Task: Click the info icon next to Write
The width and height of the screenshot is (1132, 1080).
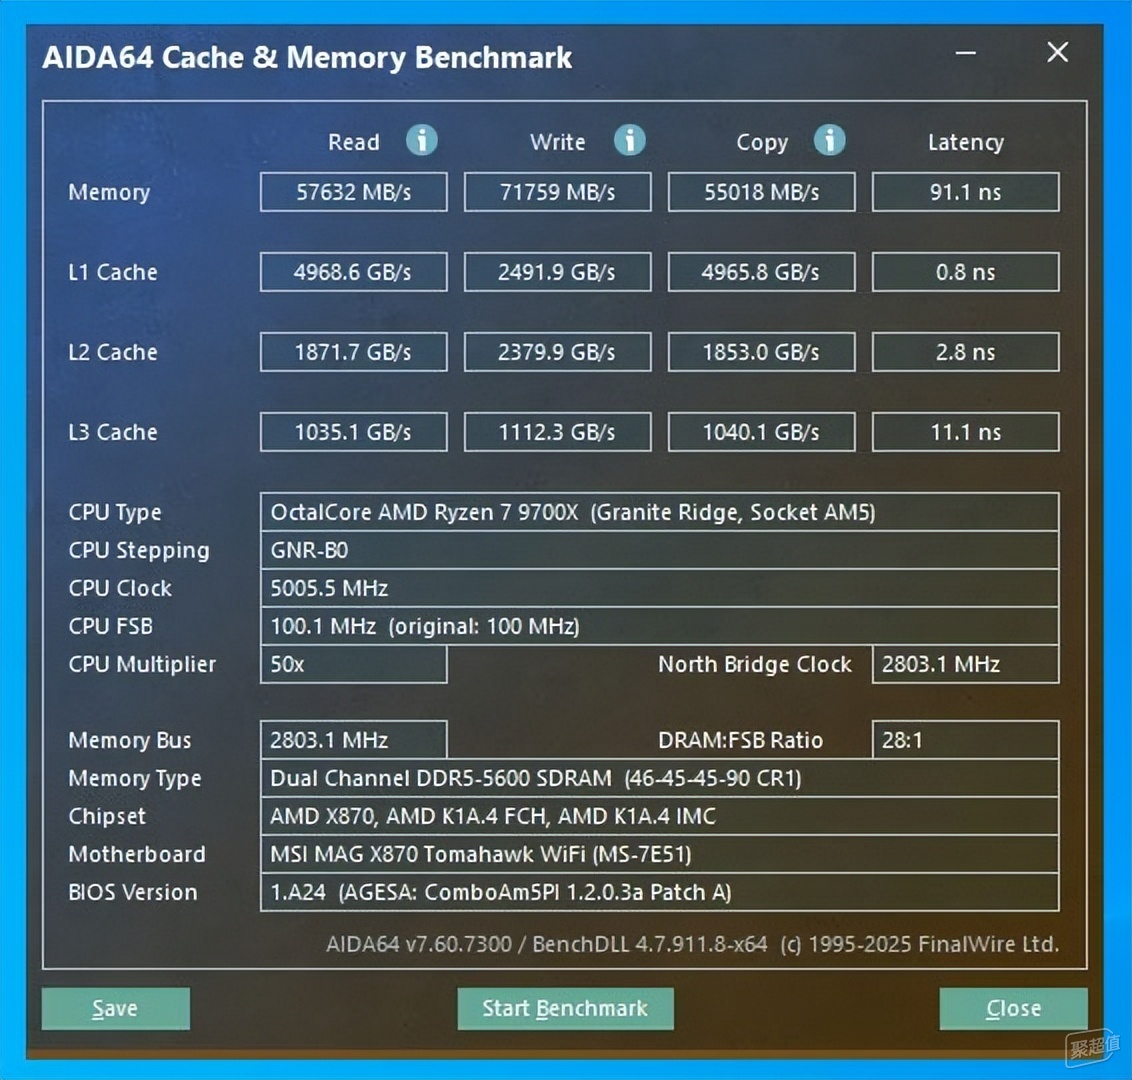Action: pyautogui.click(x=630, y=140)
